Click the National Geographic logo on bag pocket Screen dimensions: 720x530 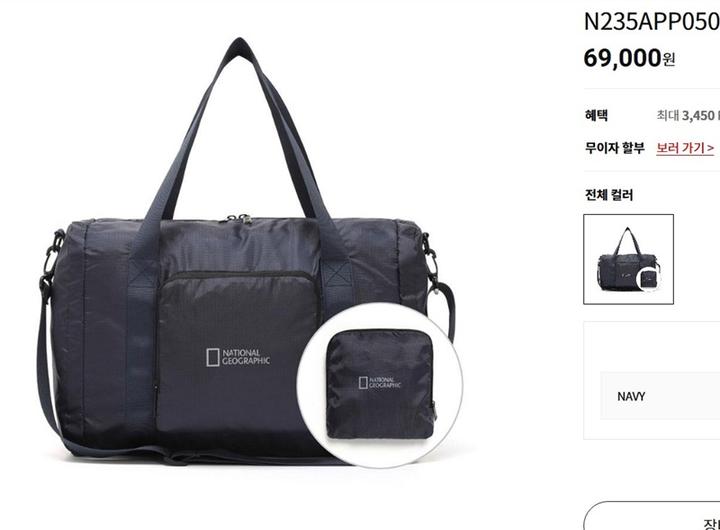click(238, 357)
